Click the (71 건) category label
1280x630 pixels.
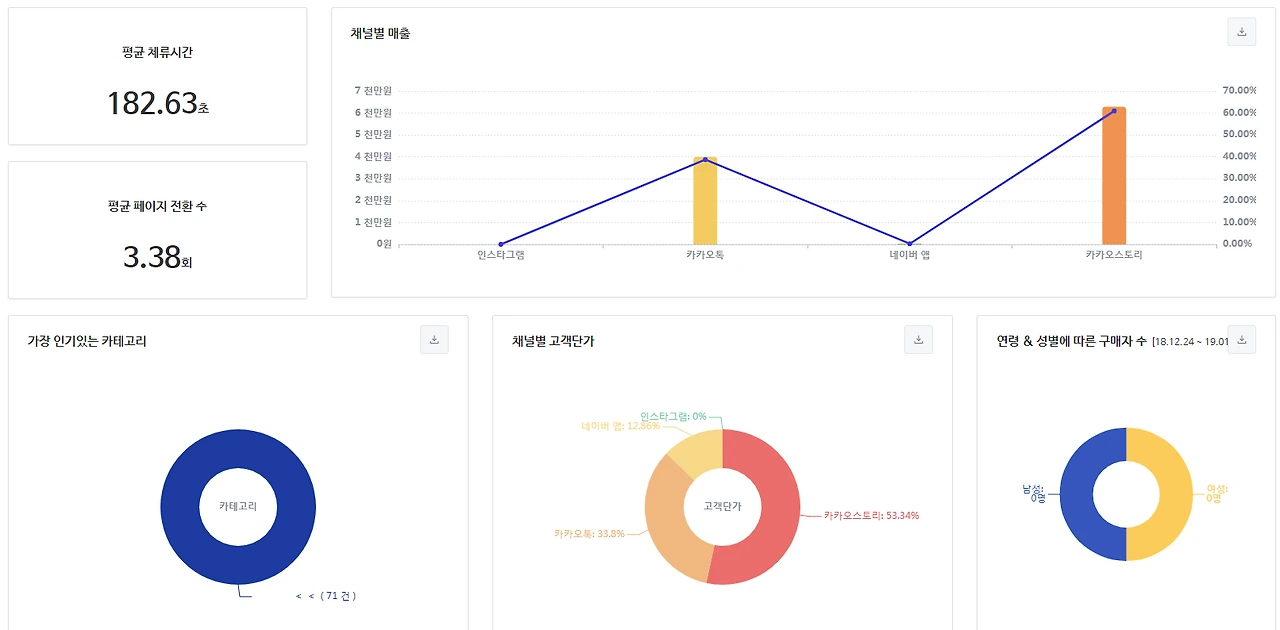click(339, 596)
